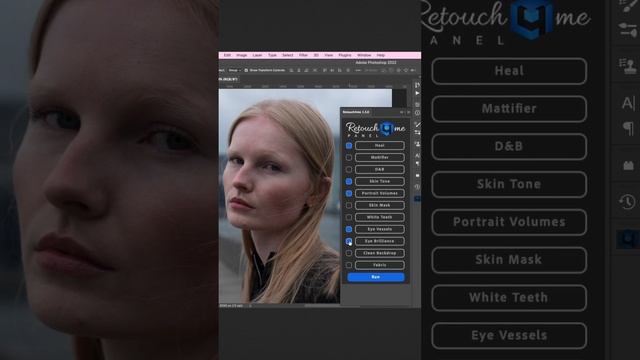Enable Fabric checkbox in small panel
Screen dimensions: 640x360
pyautogui.click(x=349, y=265)
